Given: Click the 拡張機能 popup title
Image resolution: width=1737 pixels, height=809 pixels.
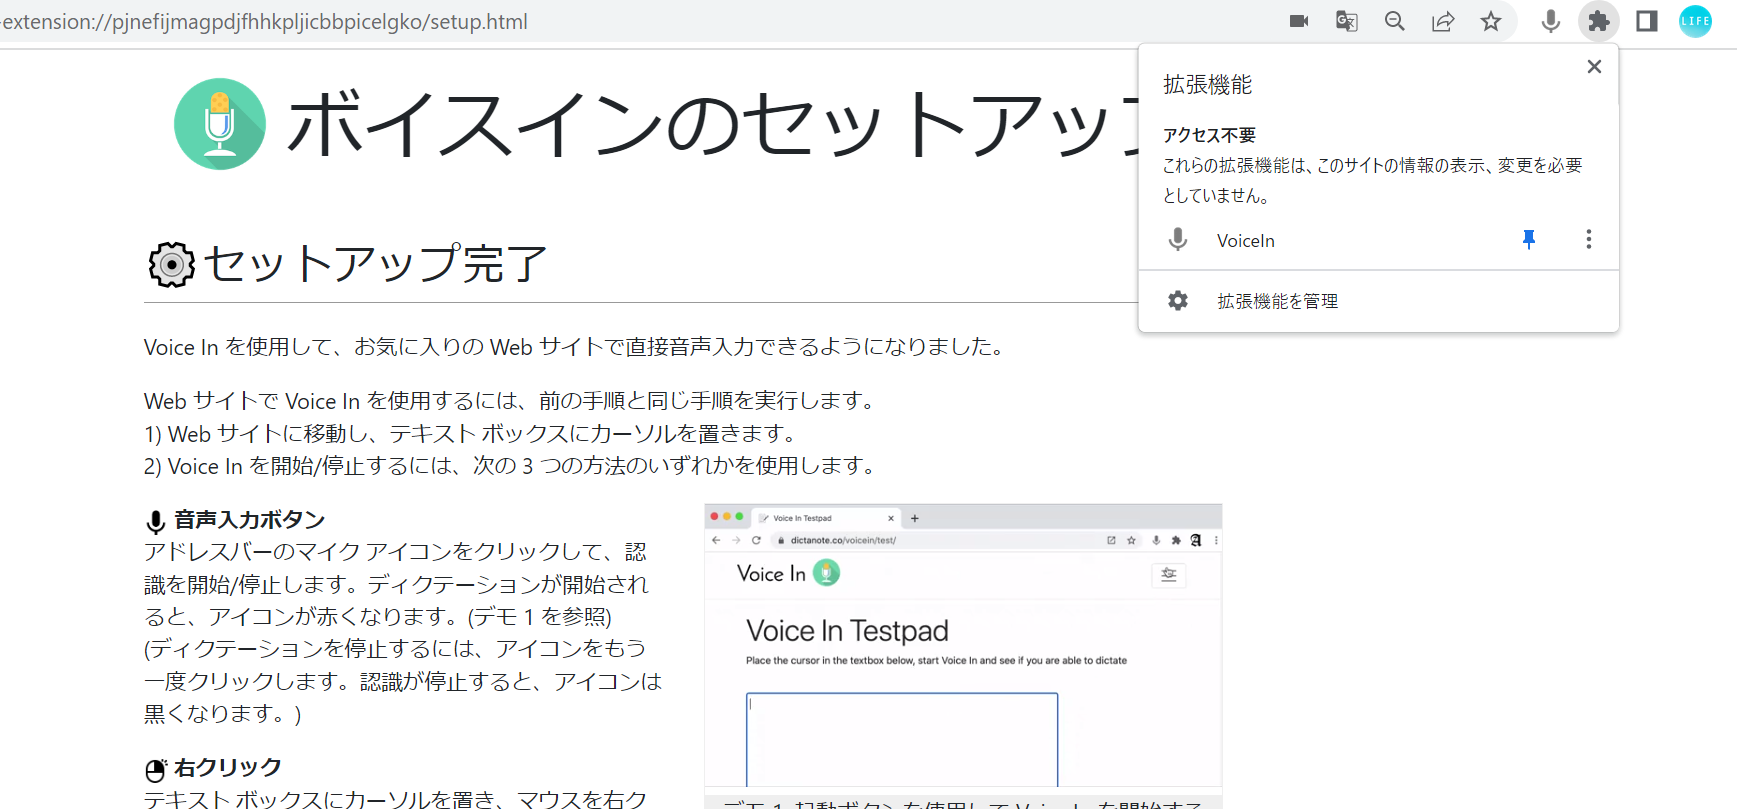Looking at the screenshot, I should click(x=1208, y=85).
